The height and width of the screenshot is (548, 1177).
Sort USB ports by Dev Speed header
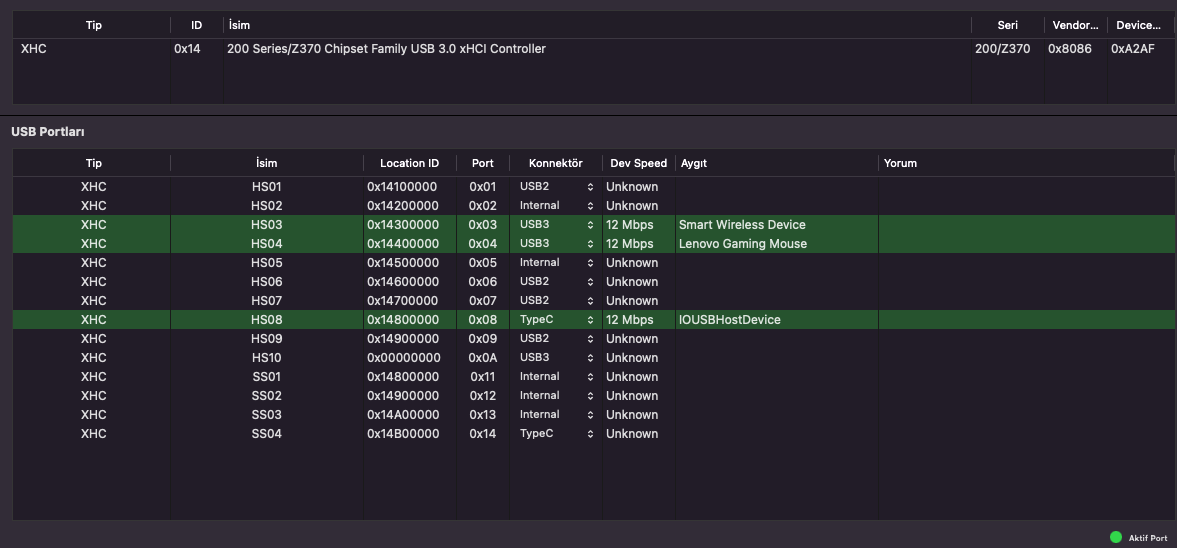tap(637, 163)
